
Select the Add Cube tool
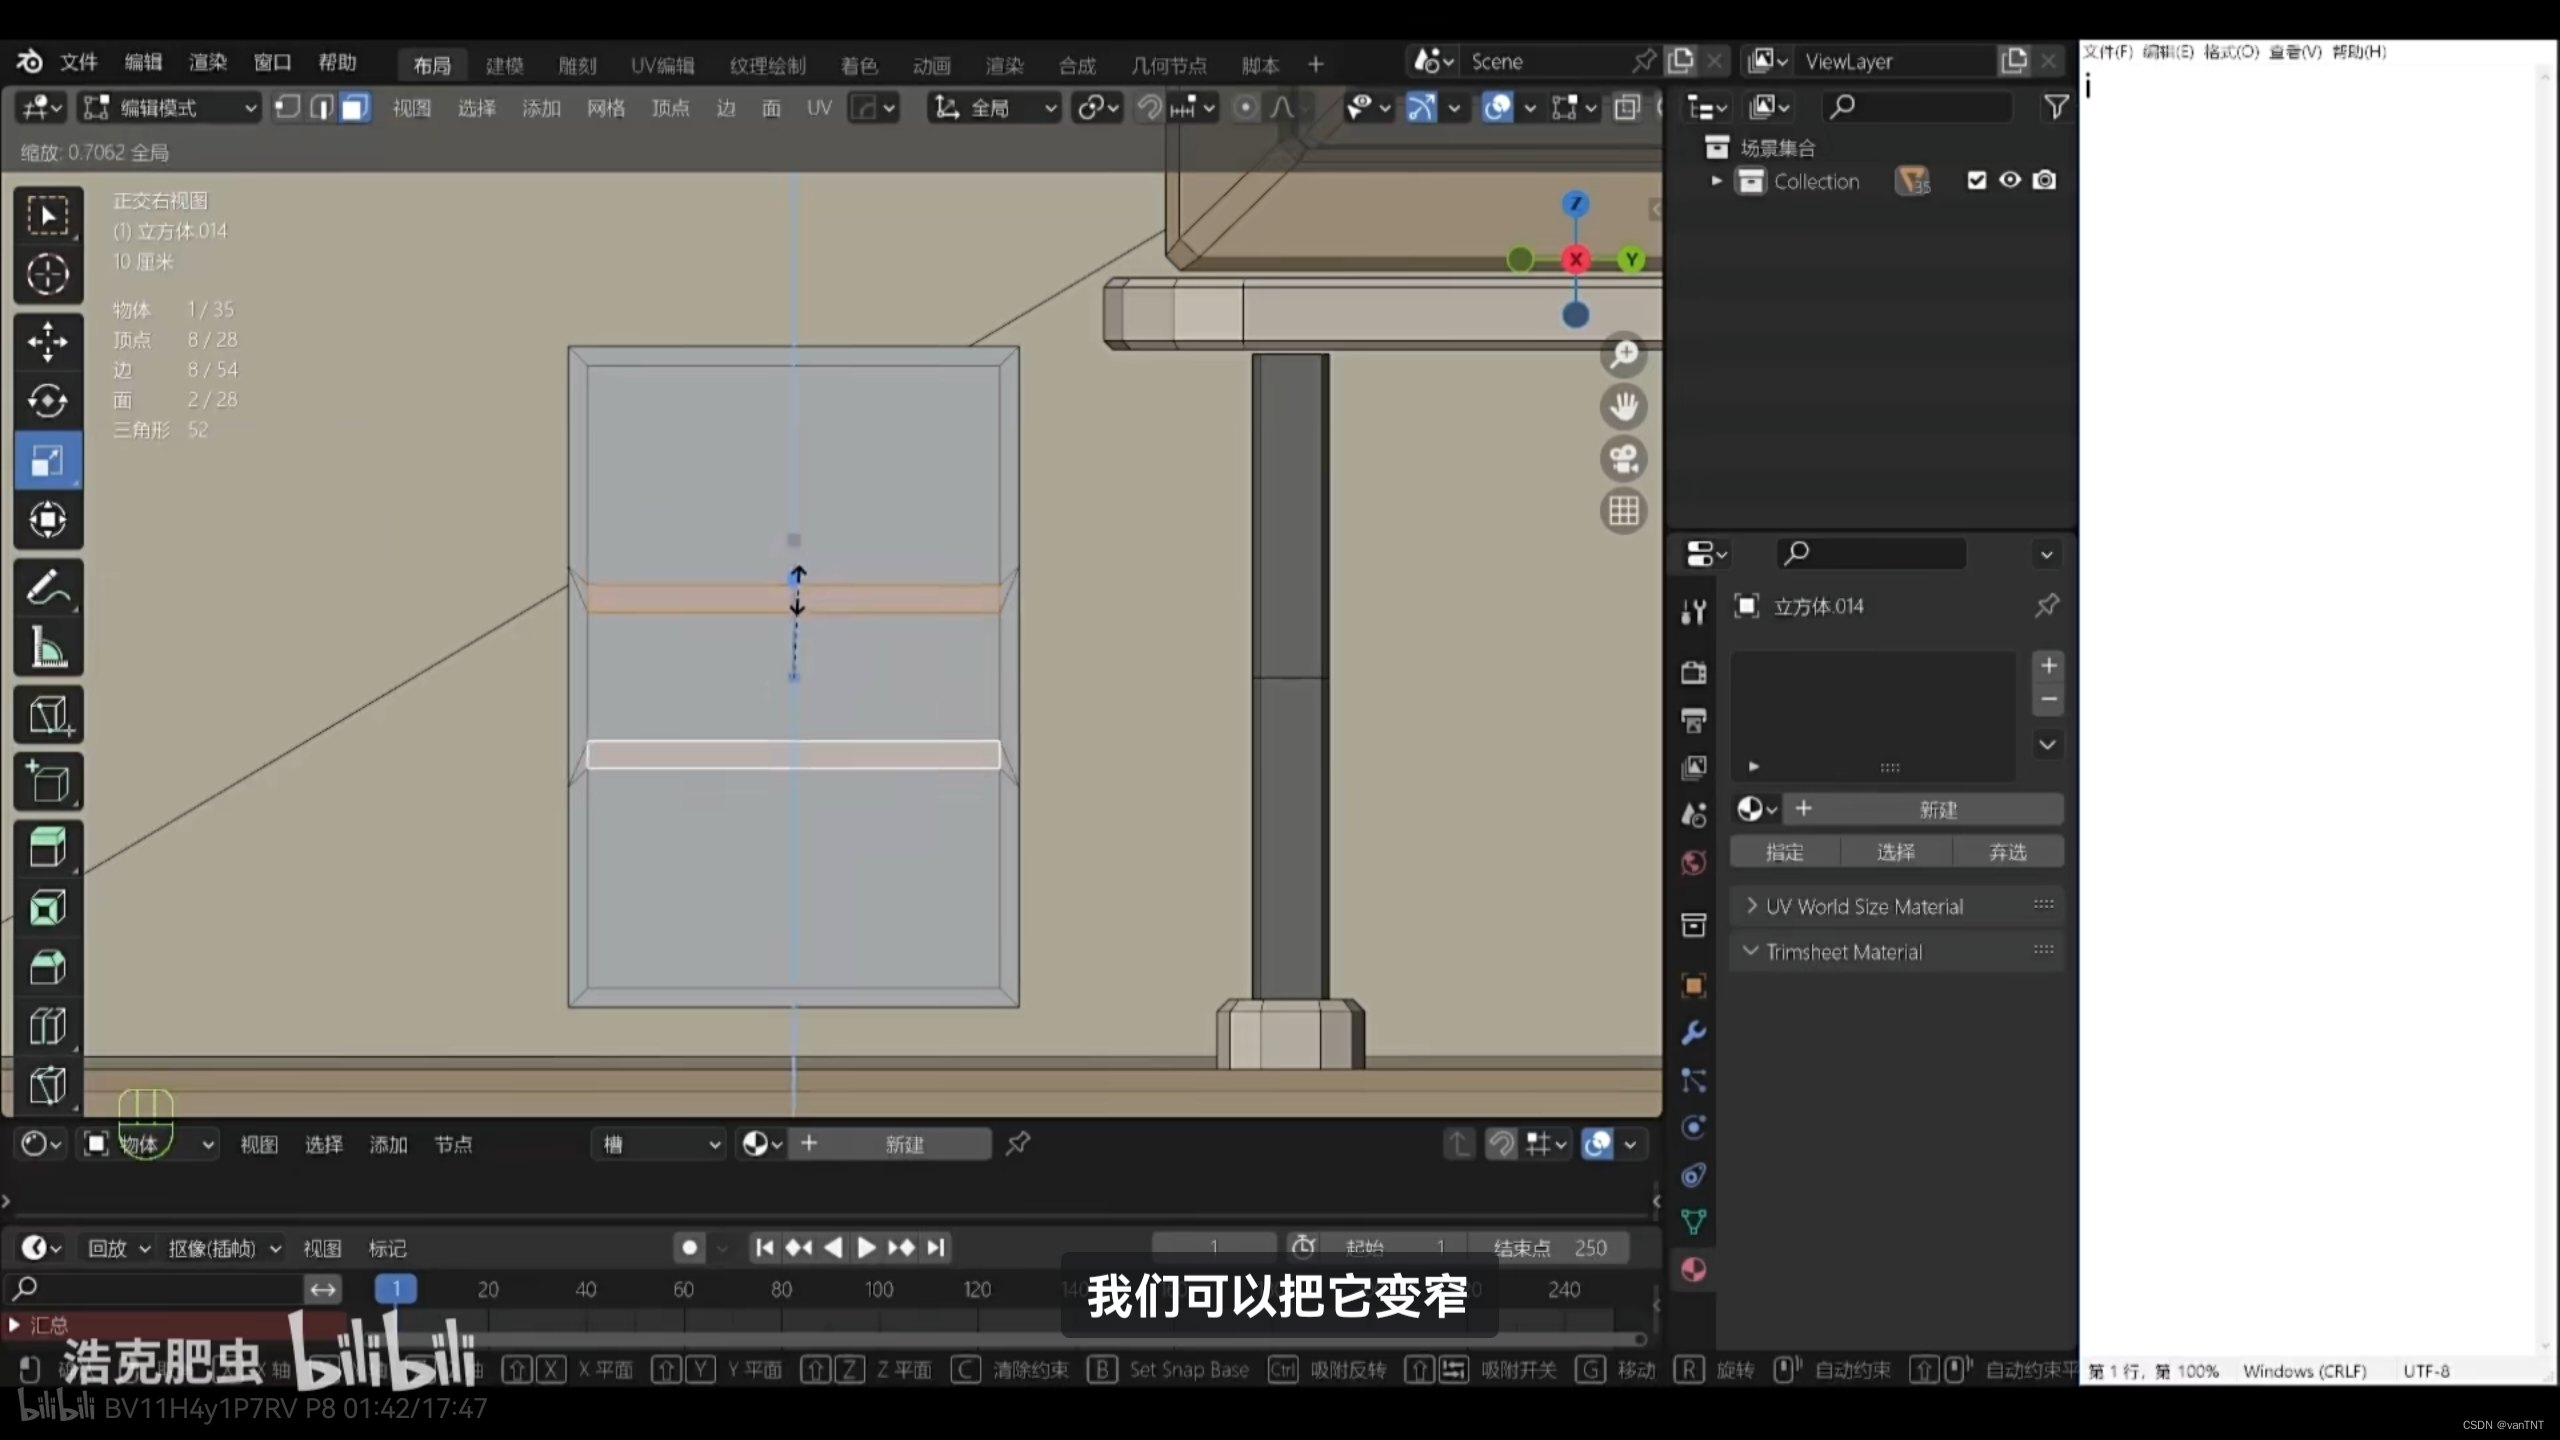tap(47, 781)
